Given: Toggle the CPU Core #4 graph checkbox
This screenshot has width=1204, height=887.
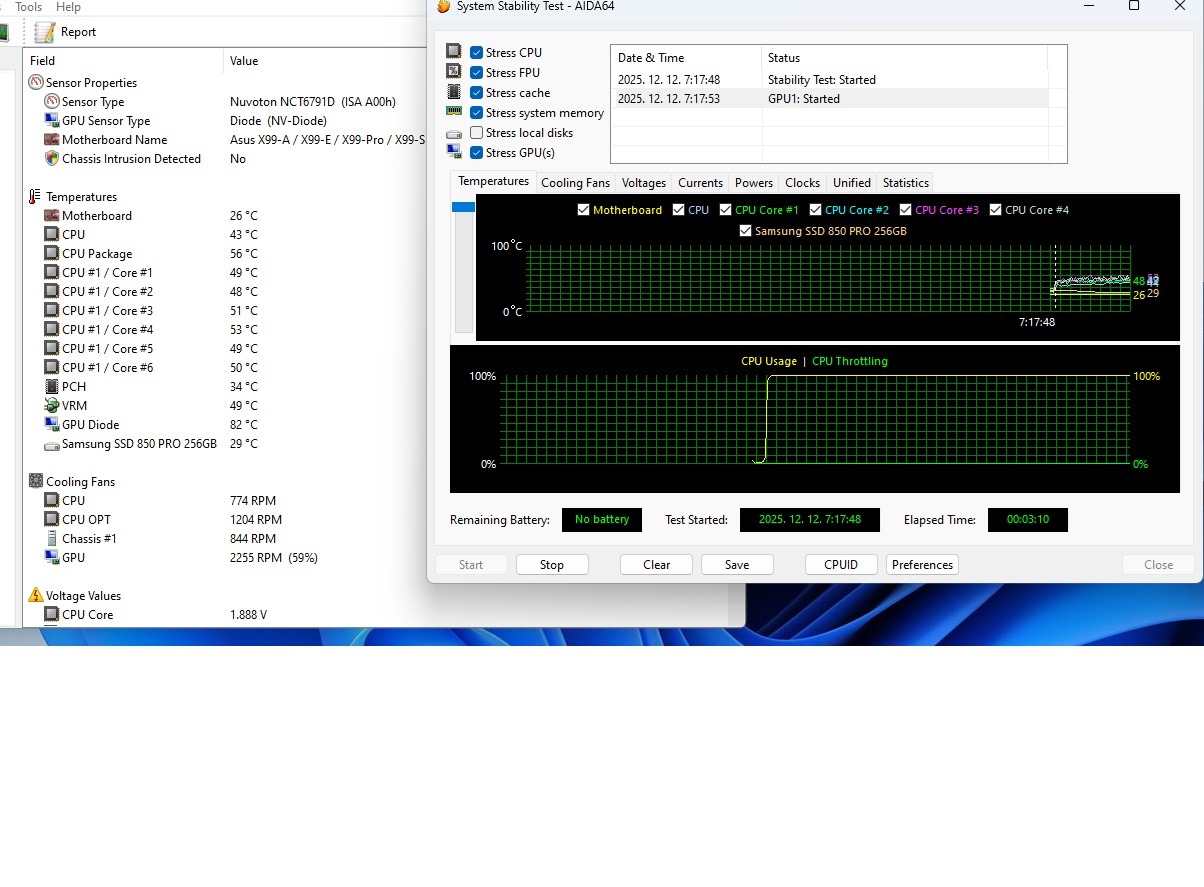Looking at the screenshot, I should [996, 210].
